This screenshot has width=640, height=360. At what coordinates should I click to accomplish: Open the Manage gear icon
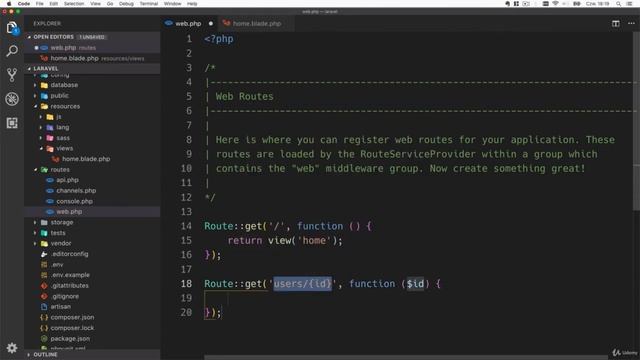point(12,348)
